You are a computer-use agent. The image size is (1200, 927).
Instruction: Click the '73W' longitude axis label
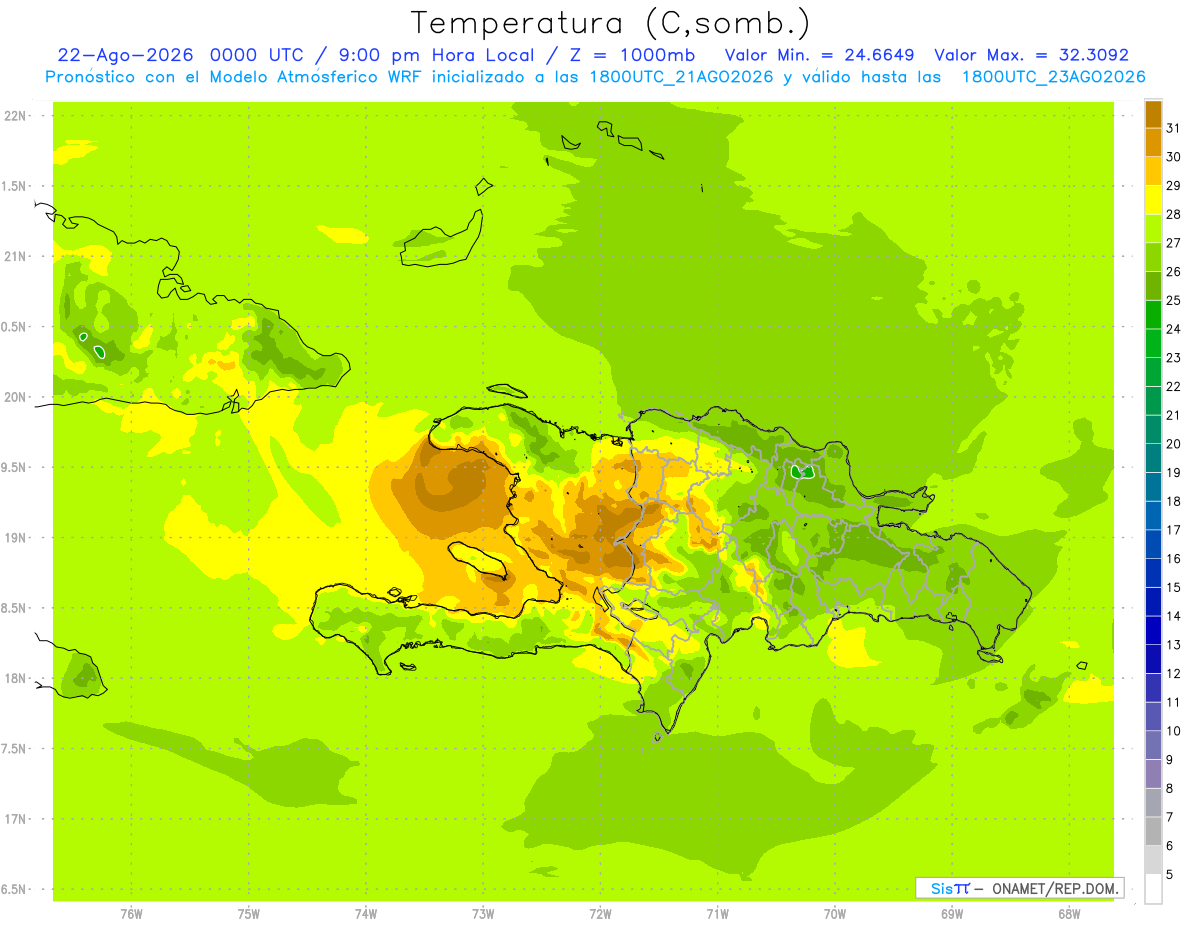pos(483,913)
